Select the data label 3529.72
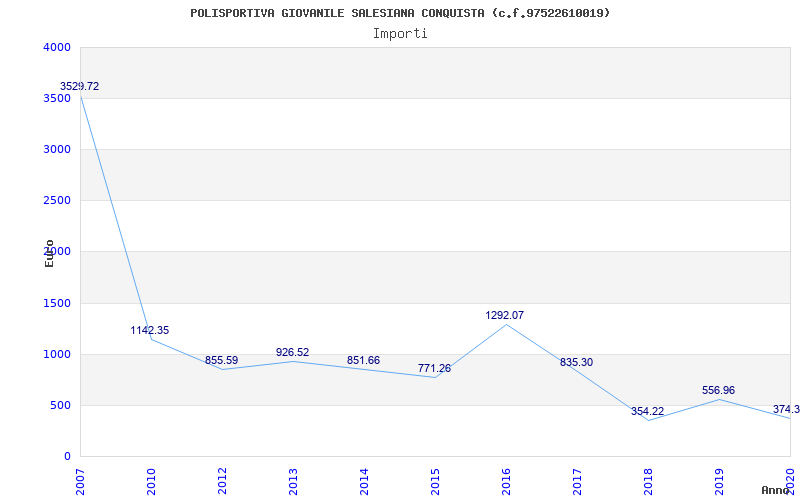 coord(80,86)
